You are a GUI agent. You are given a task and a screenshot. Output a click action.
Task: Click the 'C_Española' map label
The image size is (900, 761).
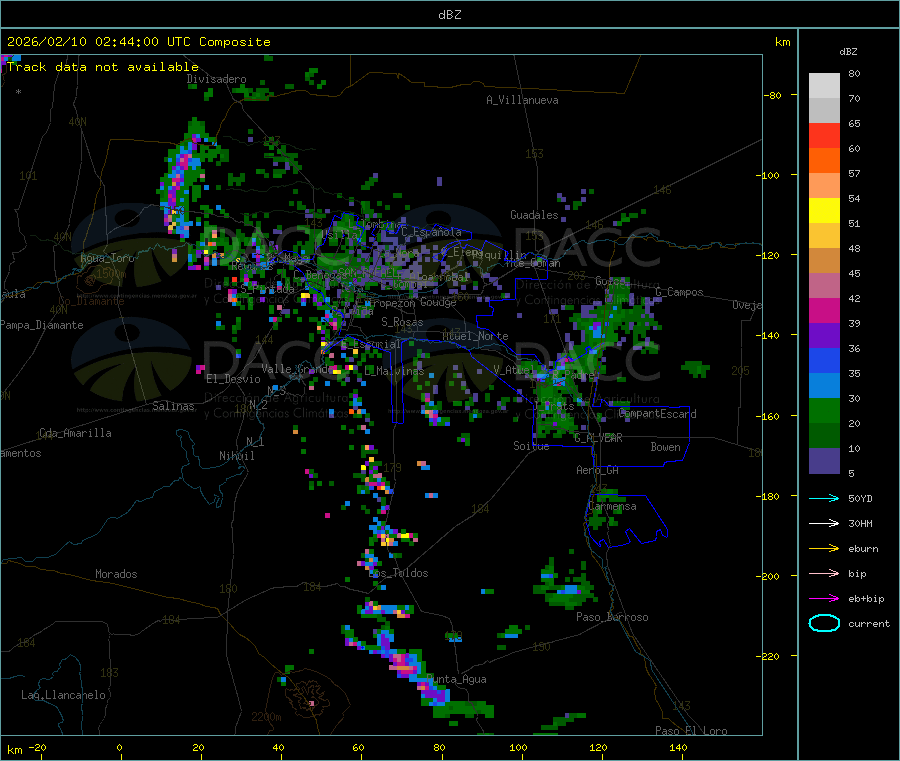coord(431,232)
